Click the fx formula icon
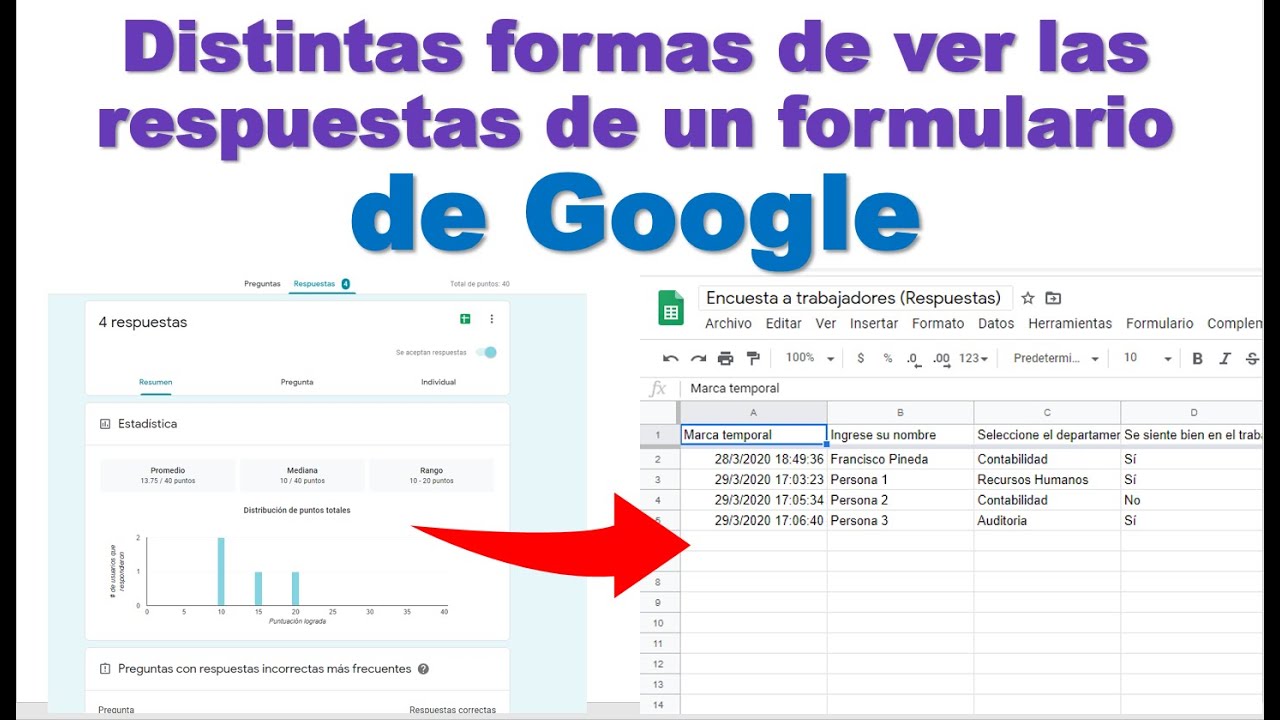The width and height of the screenshot is (1280, 720). pyautogui.click(x=657, y=389)
